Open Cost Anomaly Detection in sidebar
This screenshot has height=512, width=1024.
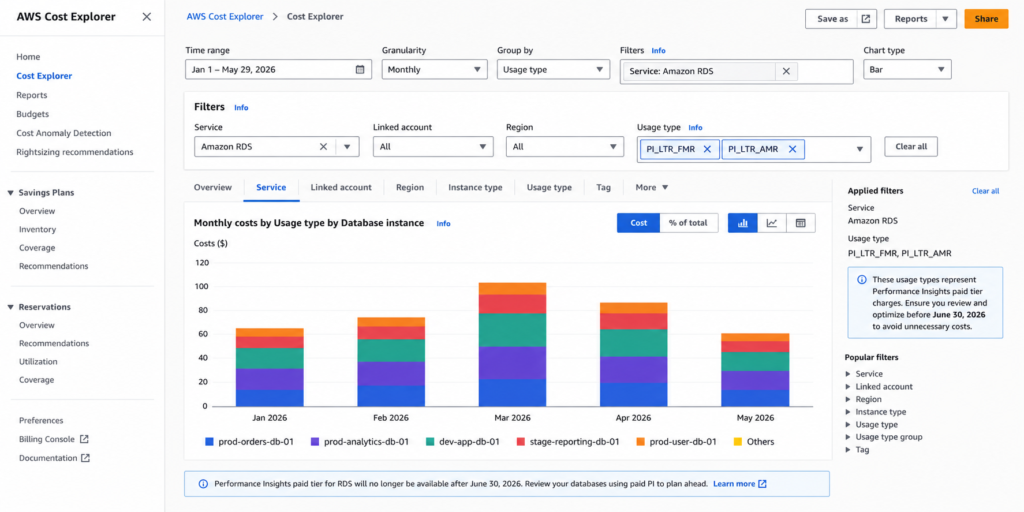pos(64,133)
